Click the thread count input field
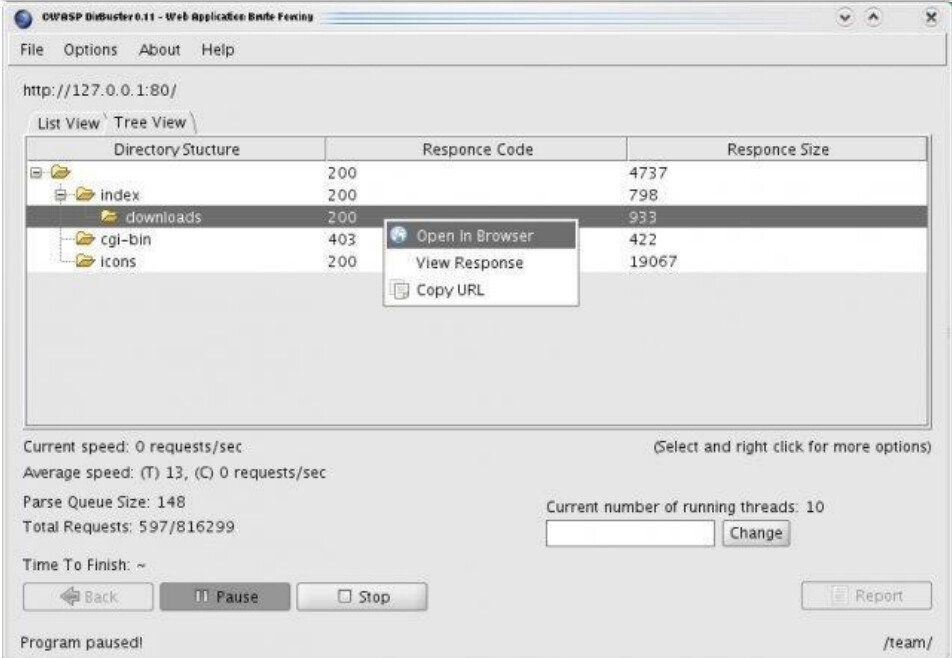The width and height of the screenshot is (952, 658). tap(630, 533)
